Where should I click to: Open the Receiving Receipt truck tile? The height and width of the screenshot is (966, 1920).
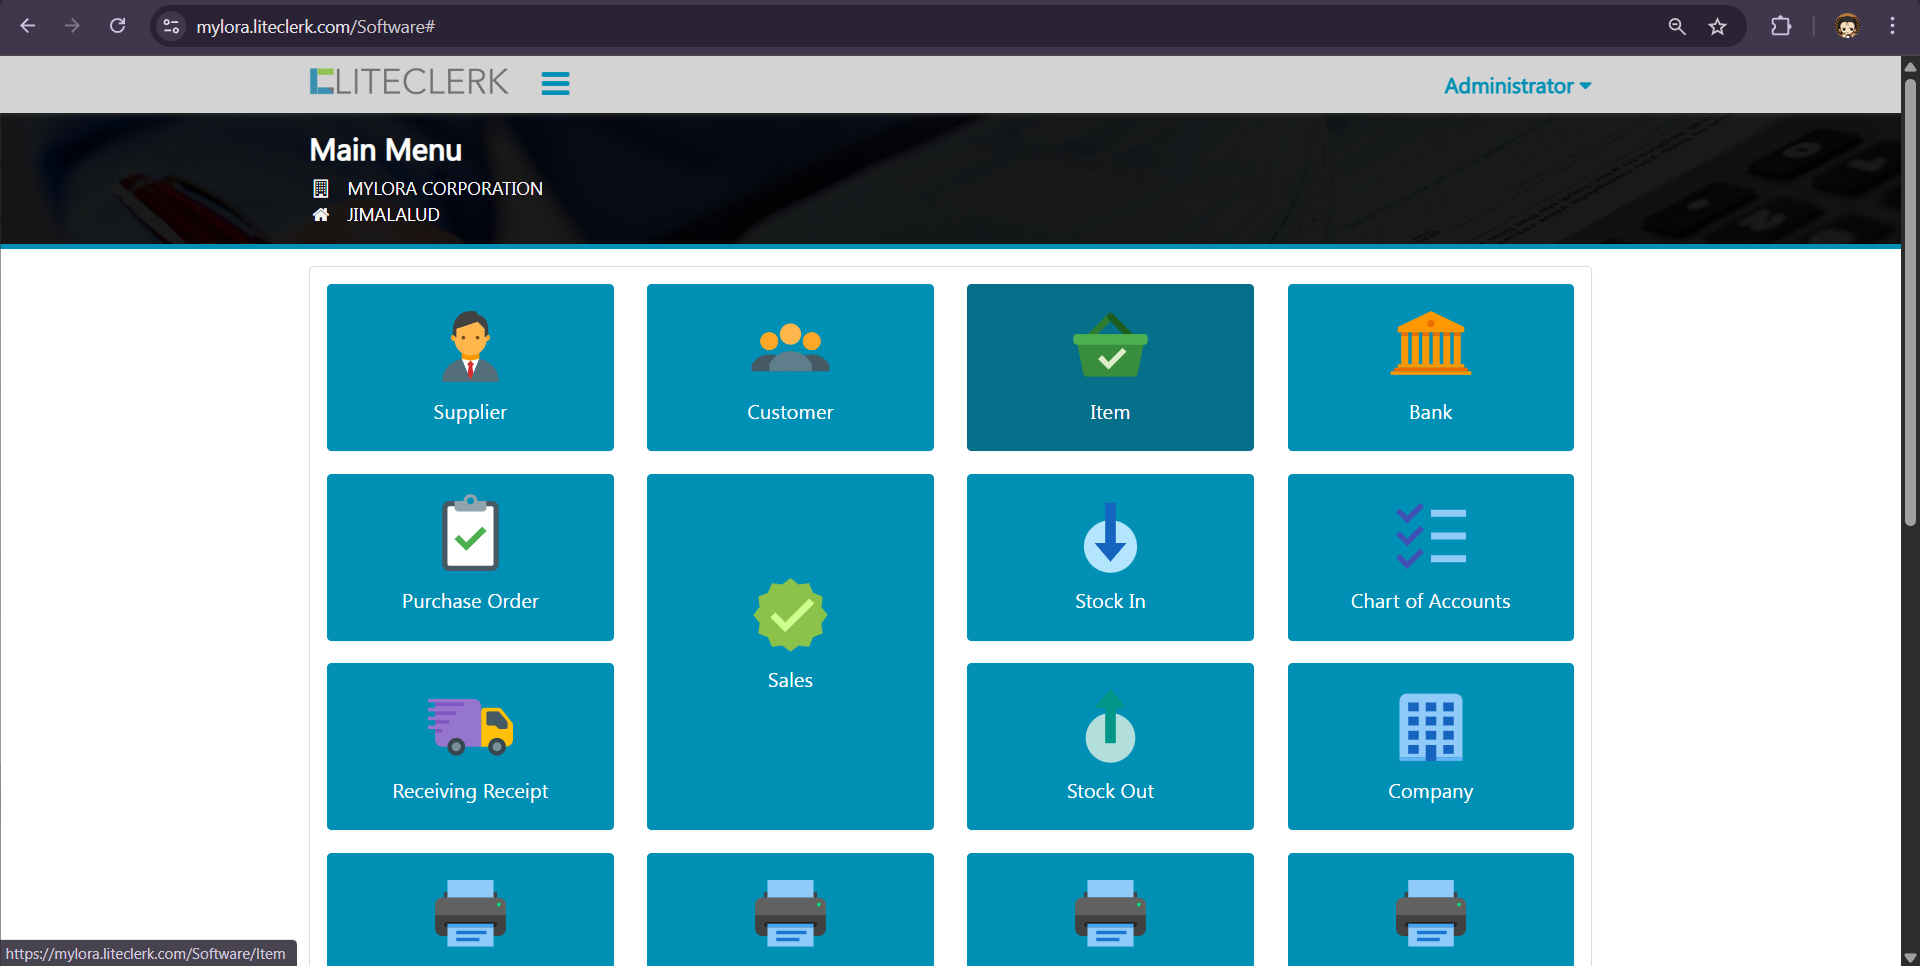pyautogui.click(x=470, y=746)
